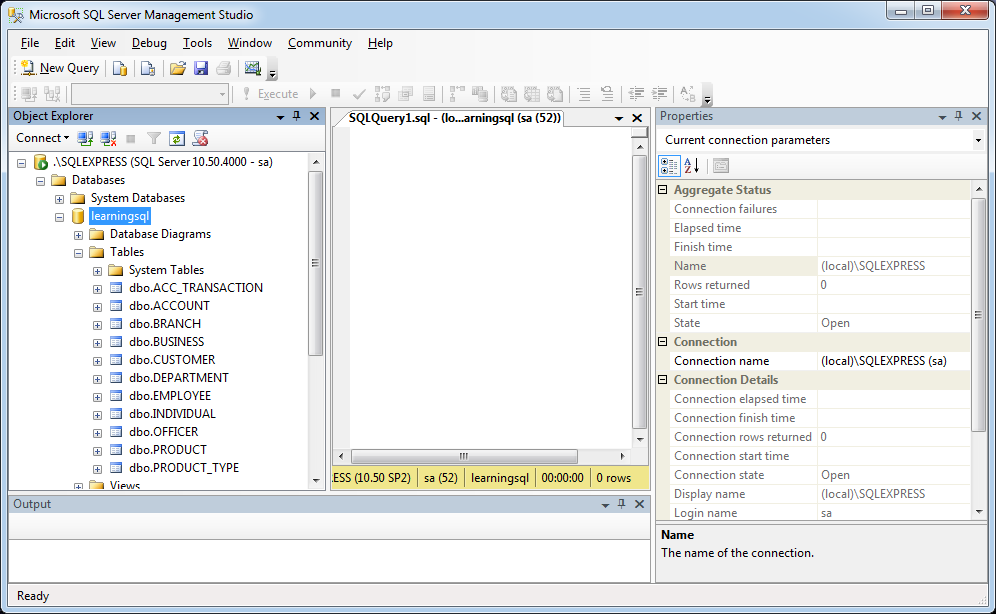996x614 pixels.
Task: Click the Disconnect icon in Object Explorer
Action: point(108,138)
